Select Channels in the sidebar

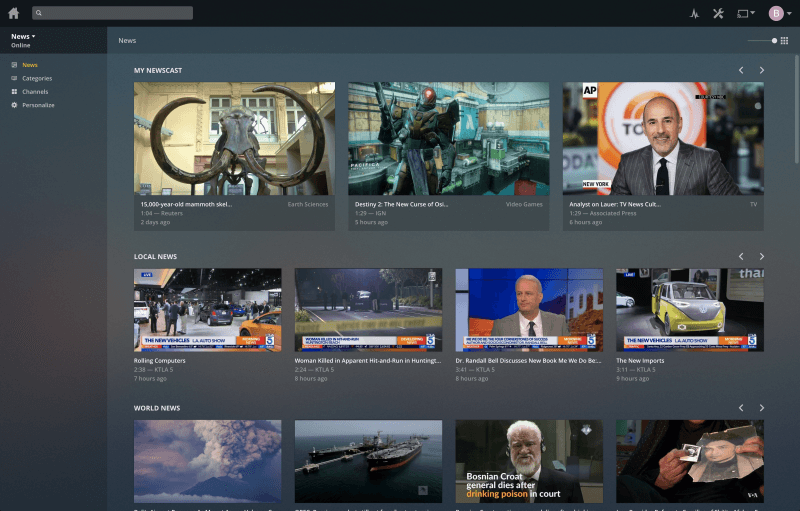[35, 91]
